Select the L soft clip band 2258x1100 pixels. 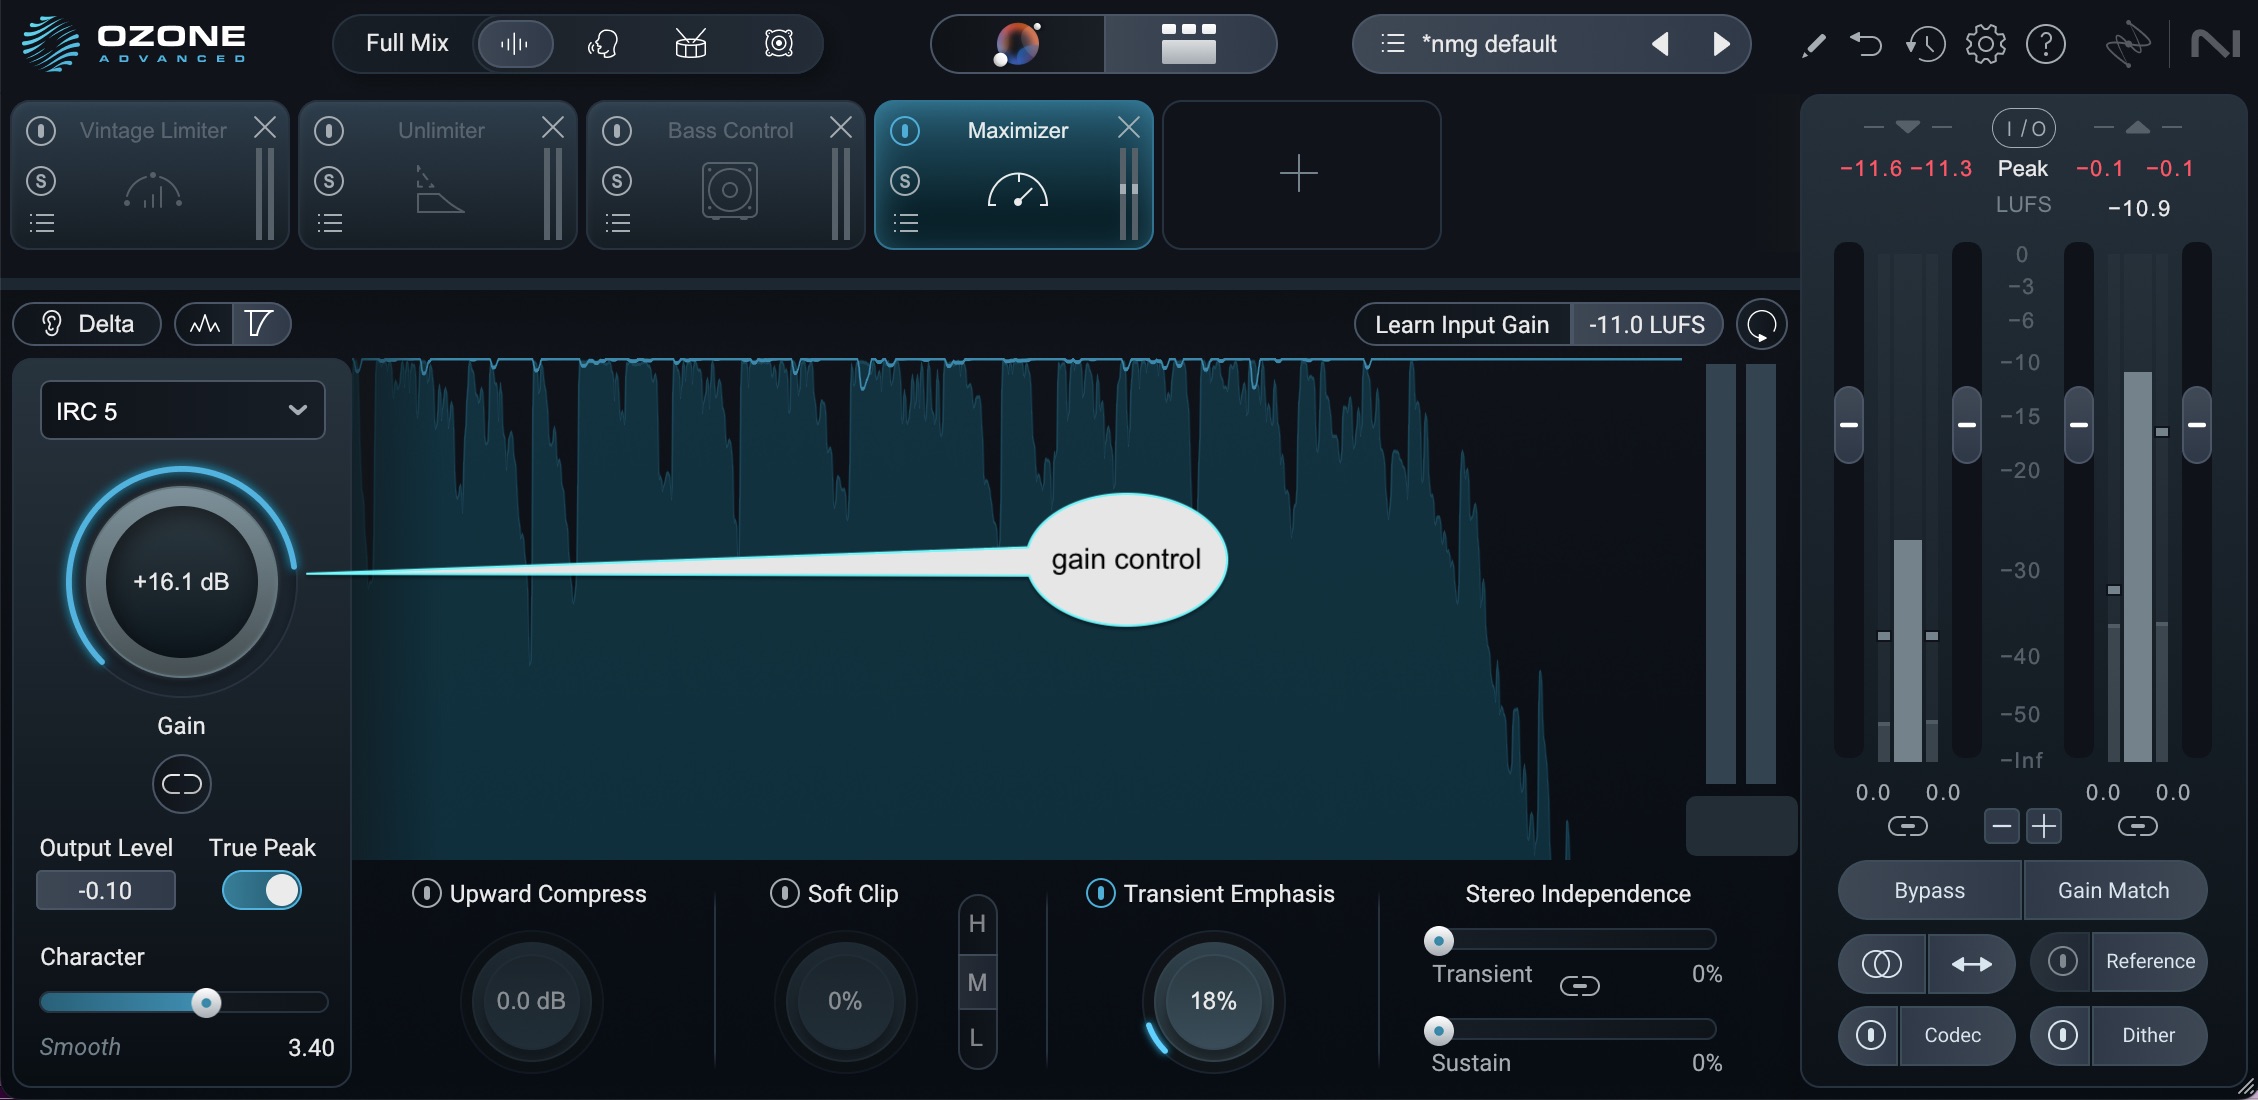point(977,1039)
